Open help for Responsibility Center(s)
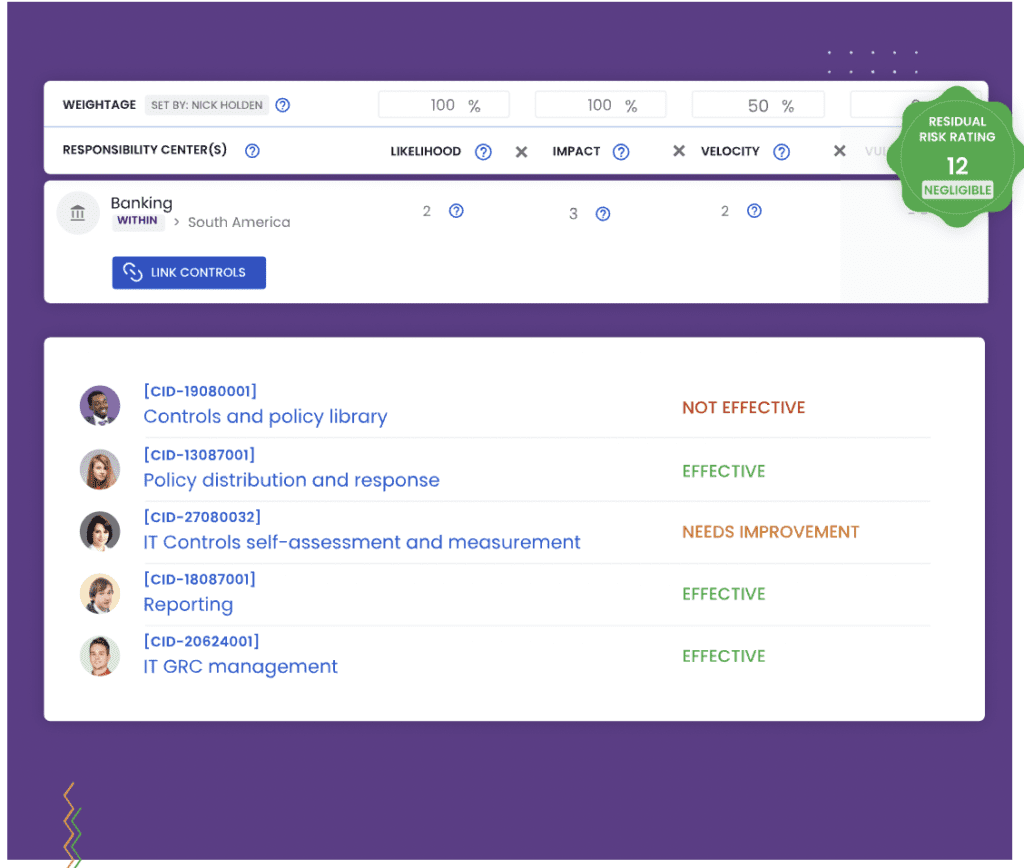 coord(252,151)
